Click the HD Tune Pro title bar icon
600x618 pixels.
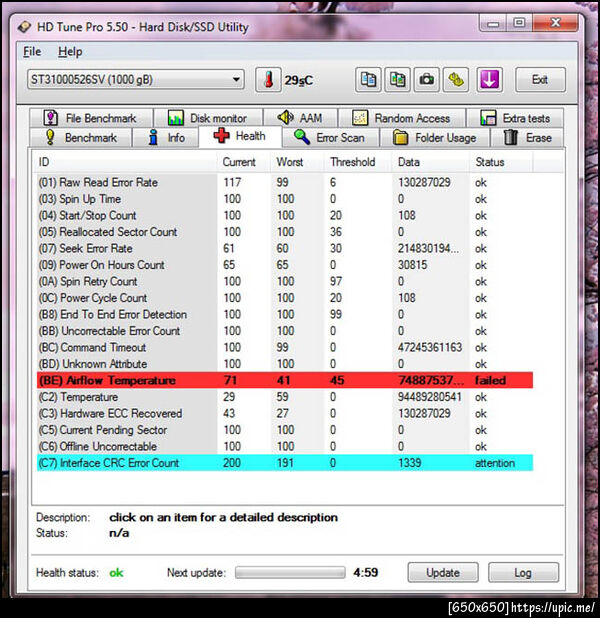[x=24, y=27]
